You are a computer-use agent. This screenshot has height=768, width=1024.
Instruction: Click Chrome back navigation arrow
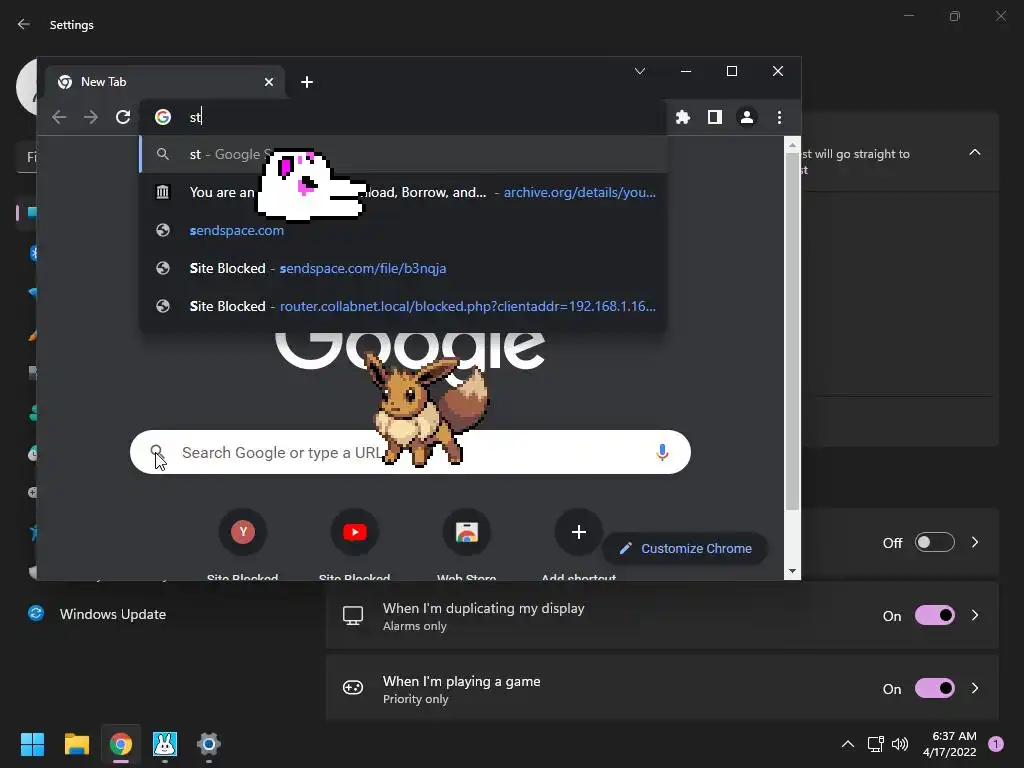tap(59, 117)
